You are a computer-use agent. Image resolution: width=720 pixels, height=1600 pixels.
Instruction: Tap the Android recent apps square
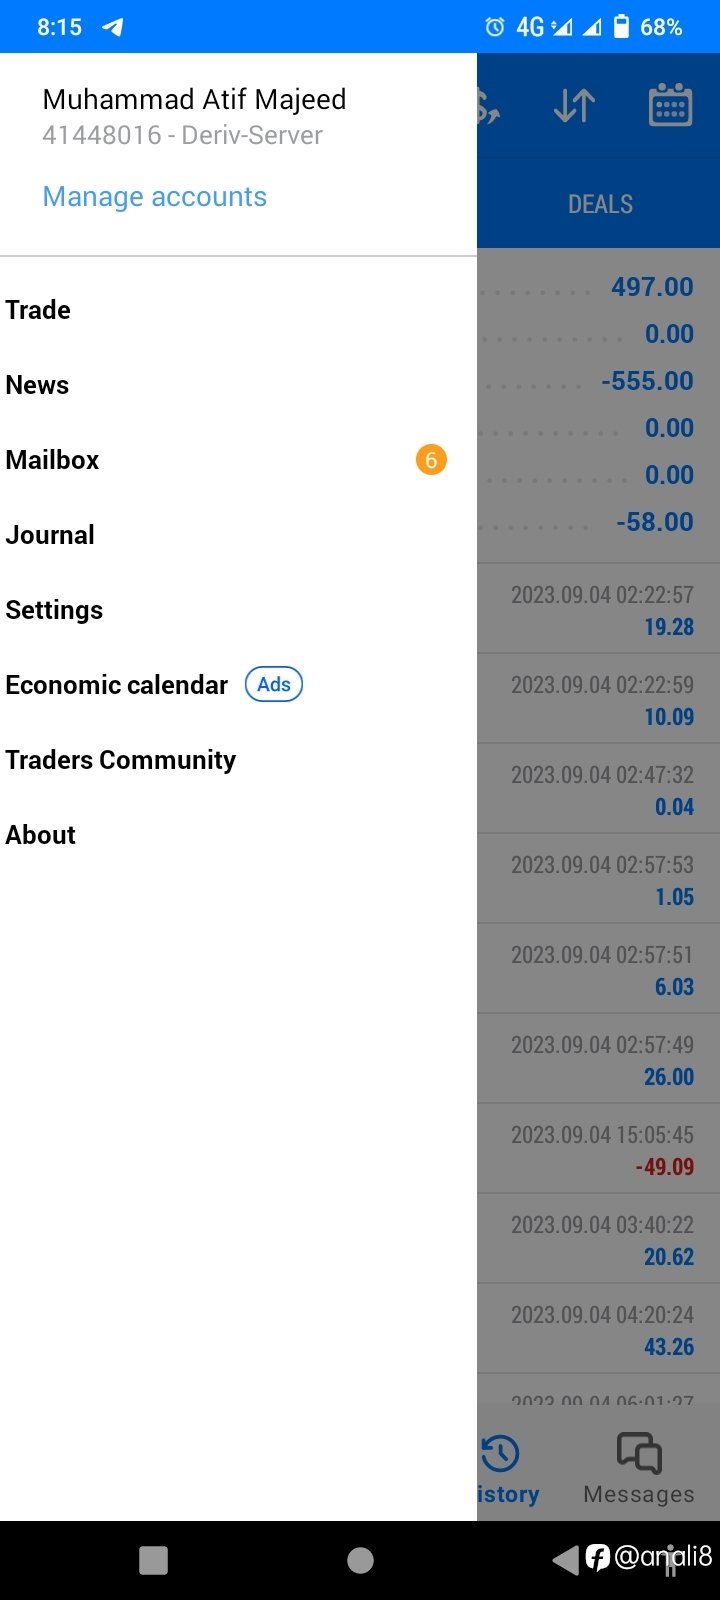pyautogui.click(x=153, y=1560)
